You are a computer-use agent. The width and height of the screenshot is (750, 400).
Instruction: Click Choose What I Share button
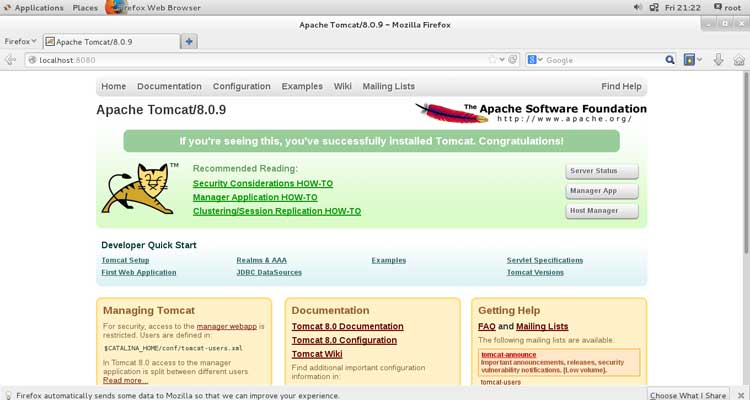click(x=688, y=395)
